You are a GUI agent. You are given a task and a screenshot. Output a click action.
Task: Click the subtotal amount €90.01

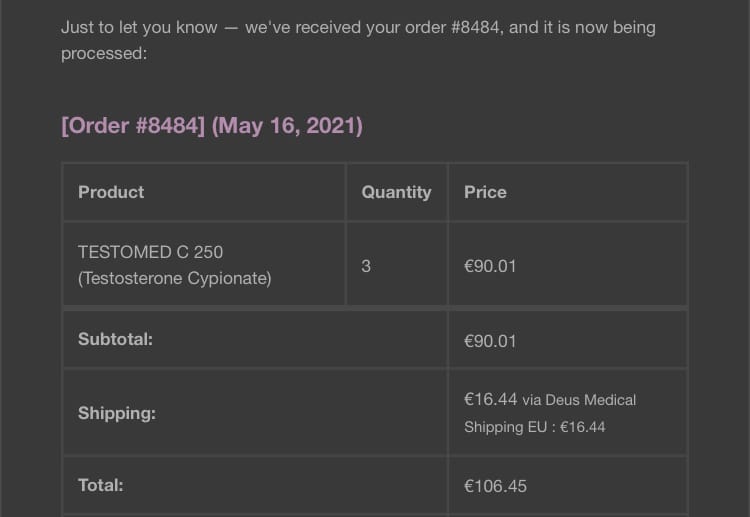[490, 341]
